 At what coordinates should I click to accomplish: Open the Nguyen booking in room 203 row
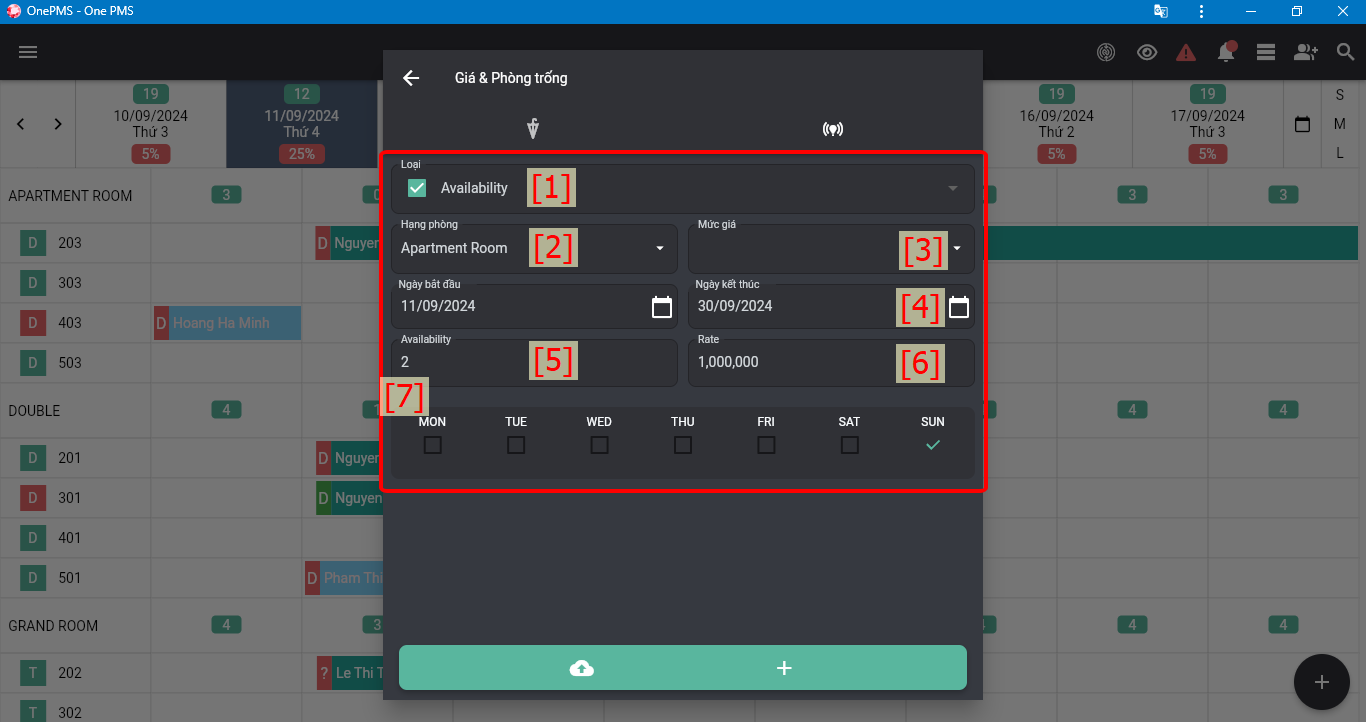tap(349, 243)
